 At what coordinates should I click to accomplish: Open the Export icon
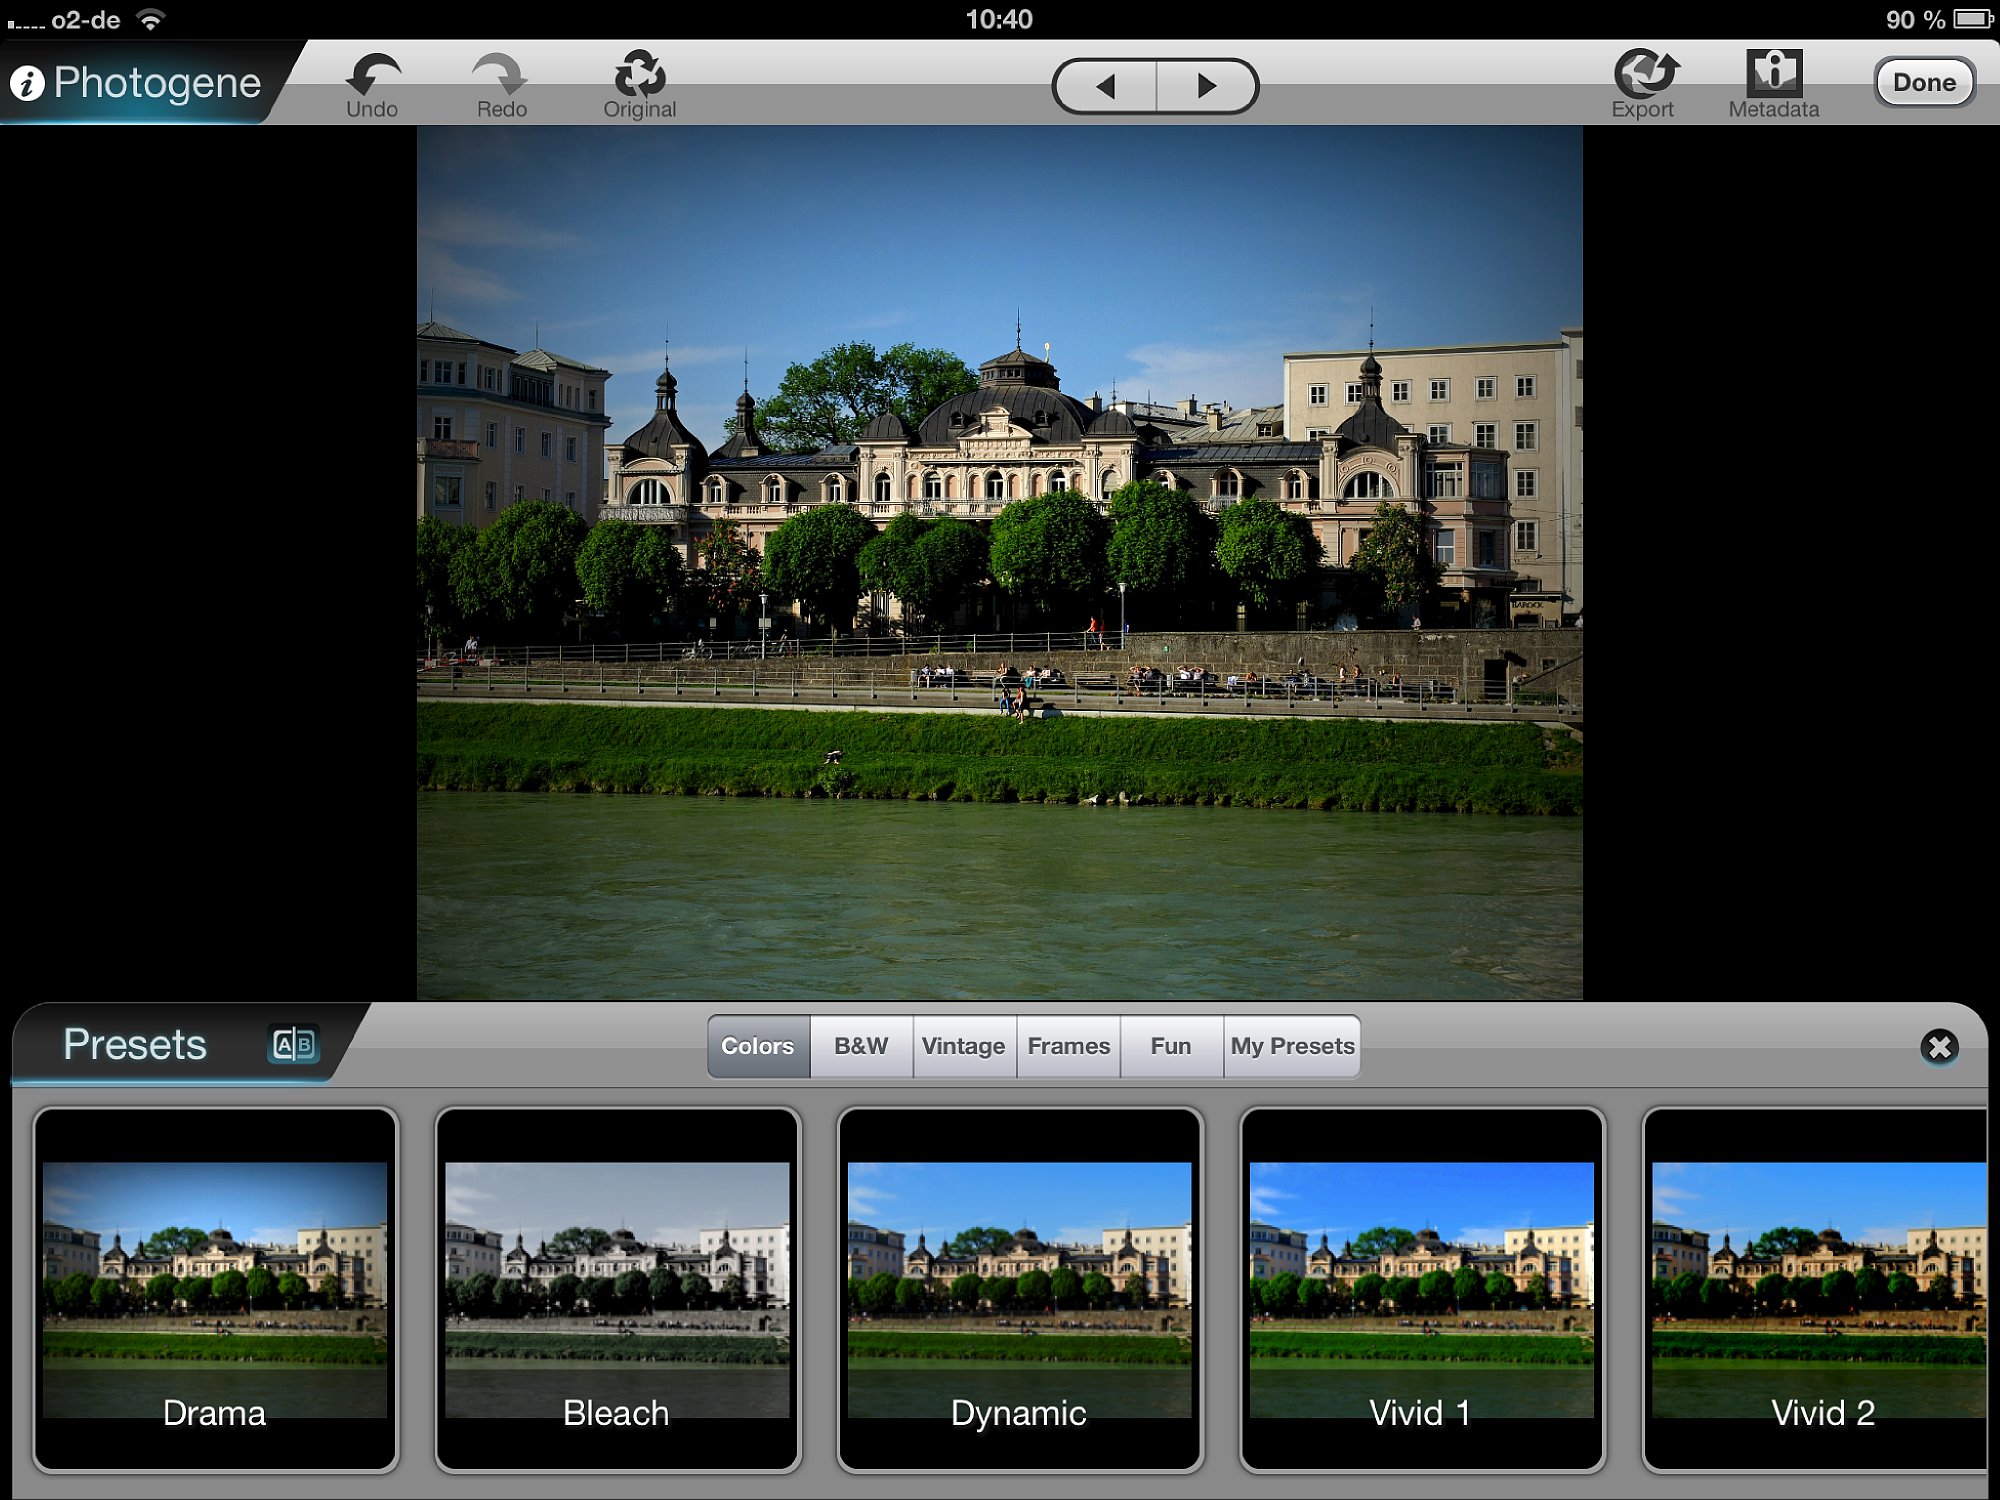point(1644,74)
